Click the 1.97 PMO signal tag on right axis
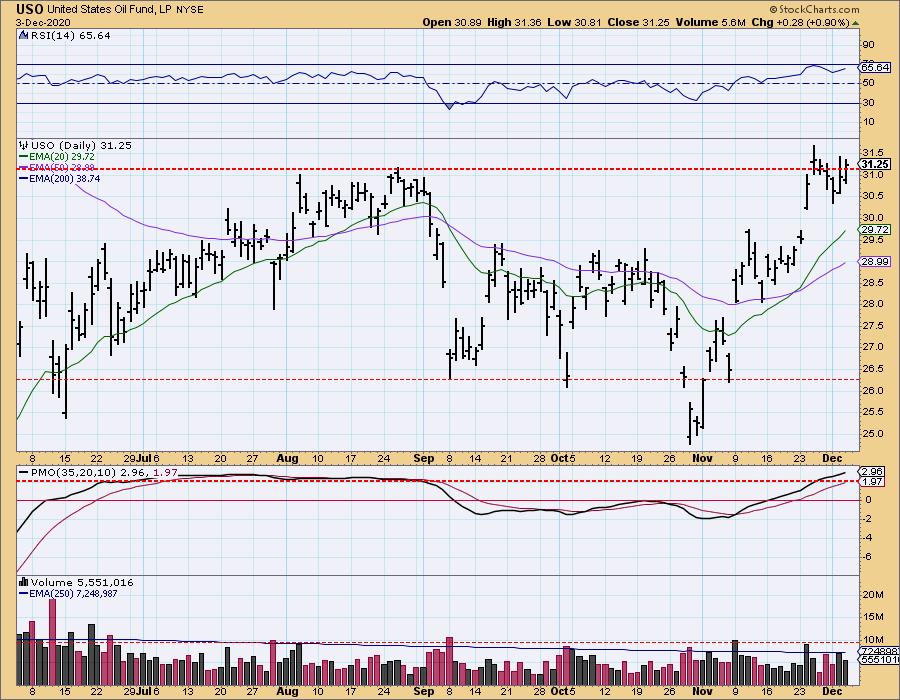Screen dimensions: 900x700 click(x=872, y=481)
